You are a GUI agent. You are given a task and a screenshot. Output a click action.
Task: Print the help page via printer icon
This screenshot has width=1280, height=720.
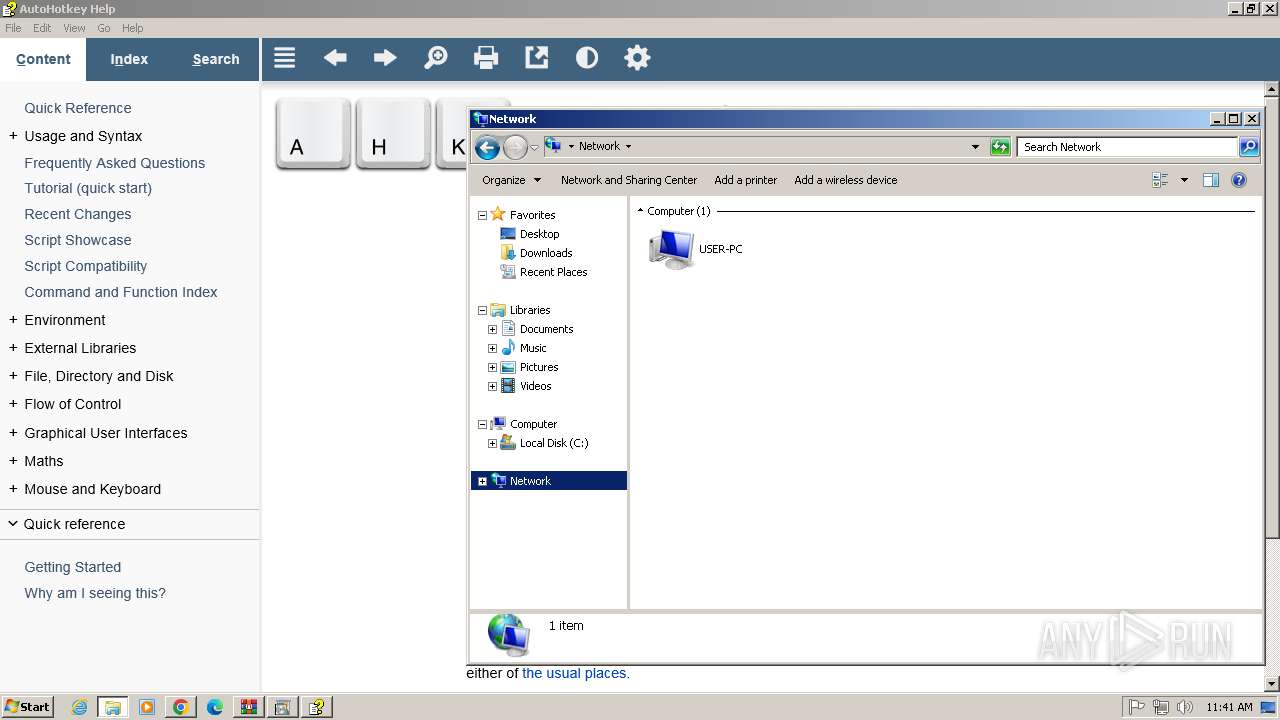486,58
